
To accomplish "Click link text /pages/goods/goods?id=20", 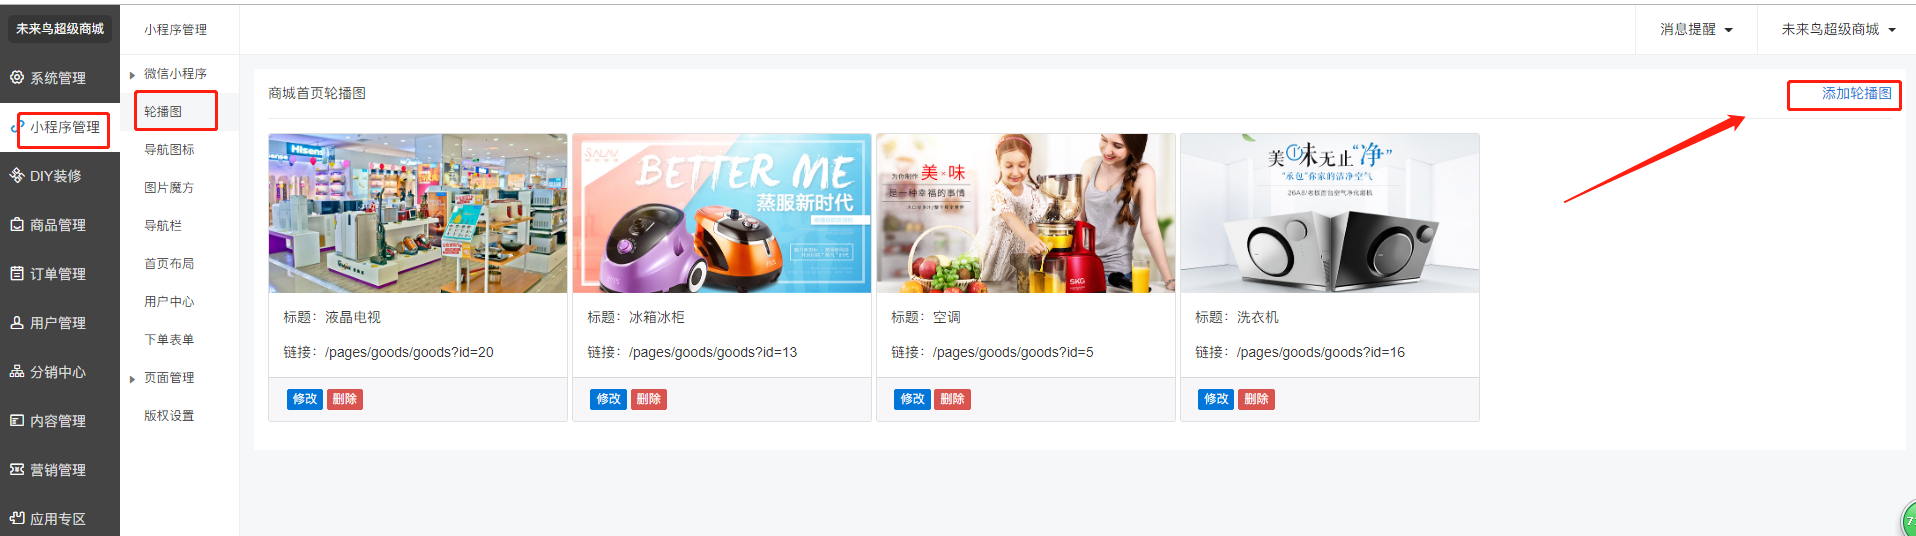I will click(410, 352).
